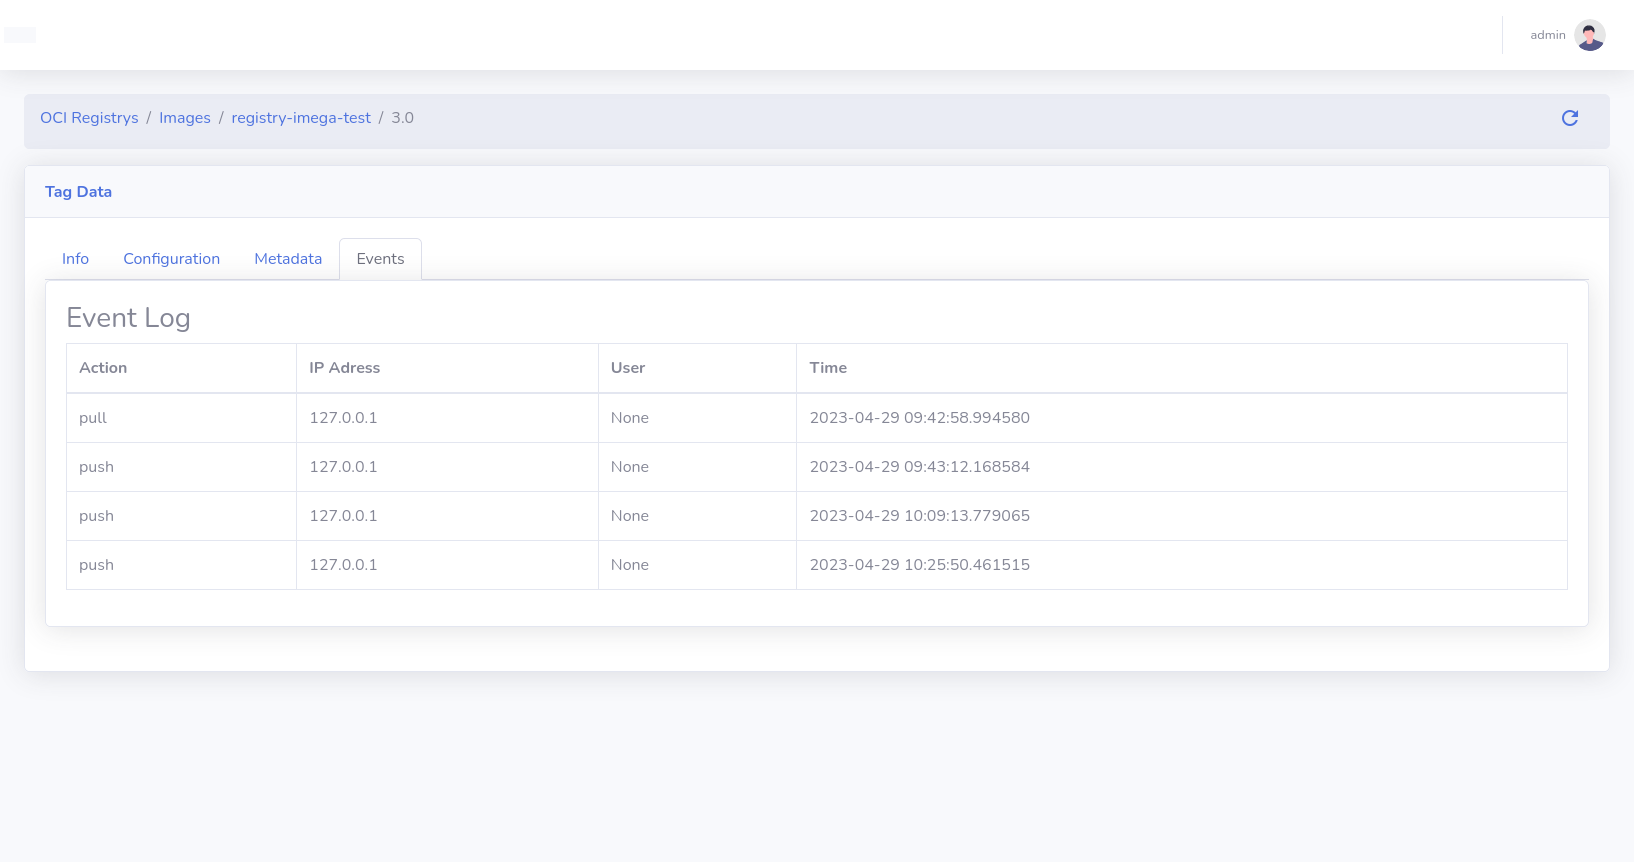Screen dimensions: 1634x862
Task: Click the Tag Data card header
Action: coord(78,192)
